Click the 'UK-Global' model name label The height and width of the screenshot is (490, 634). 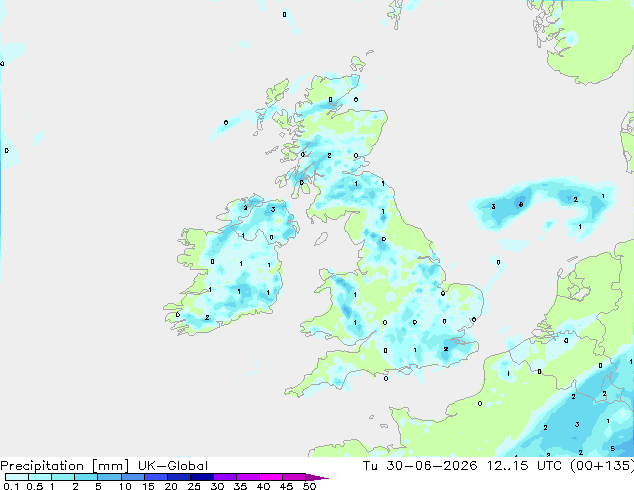(x=173, y=466)
